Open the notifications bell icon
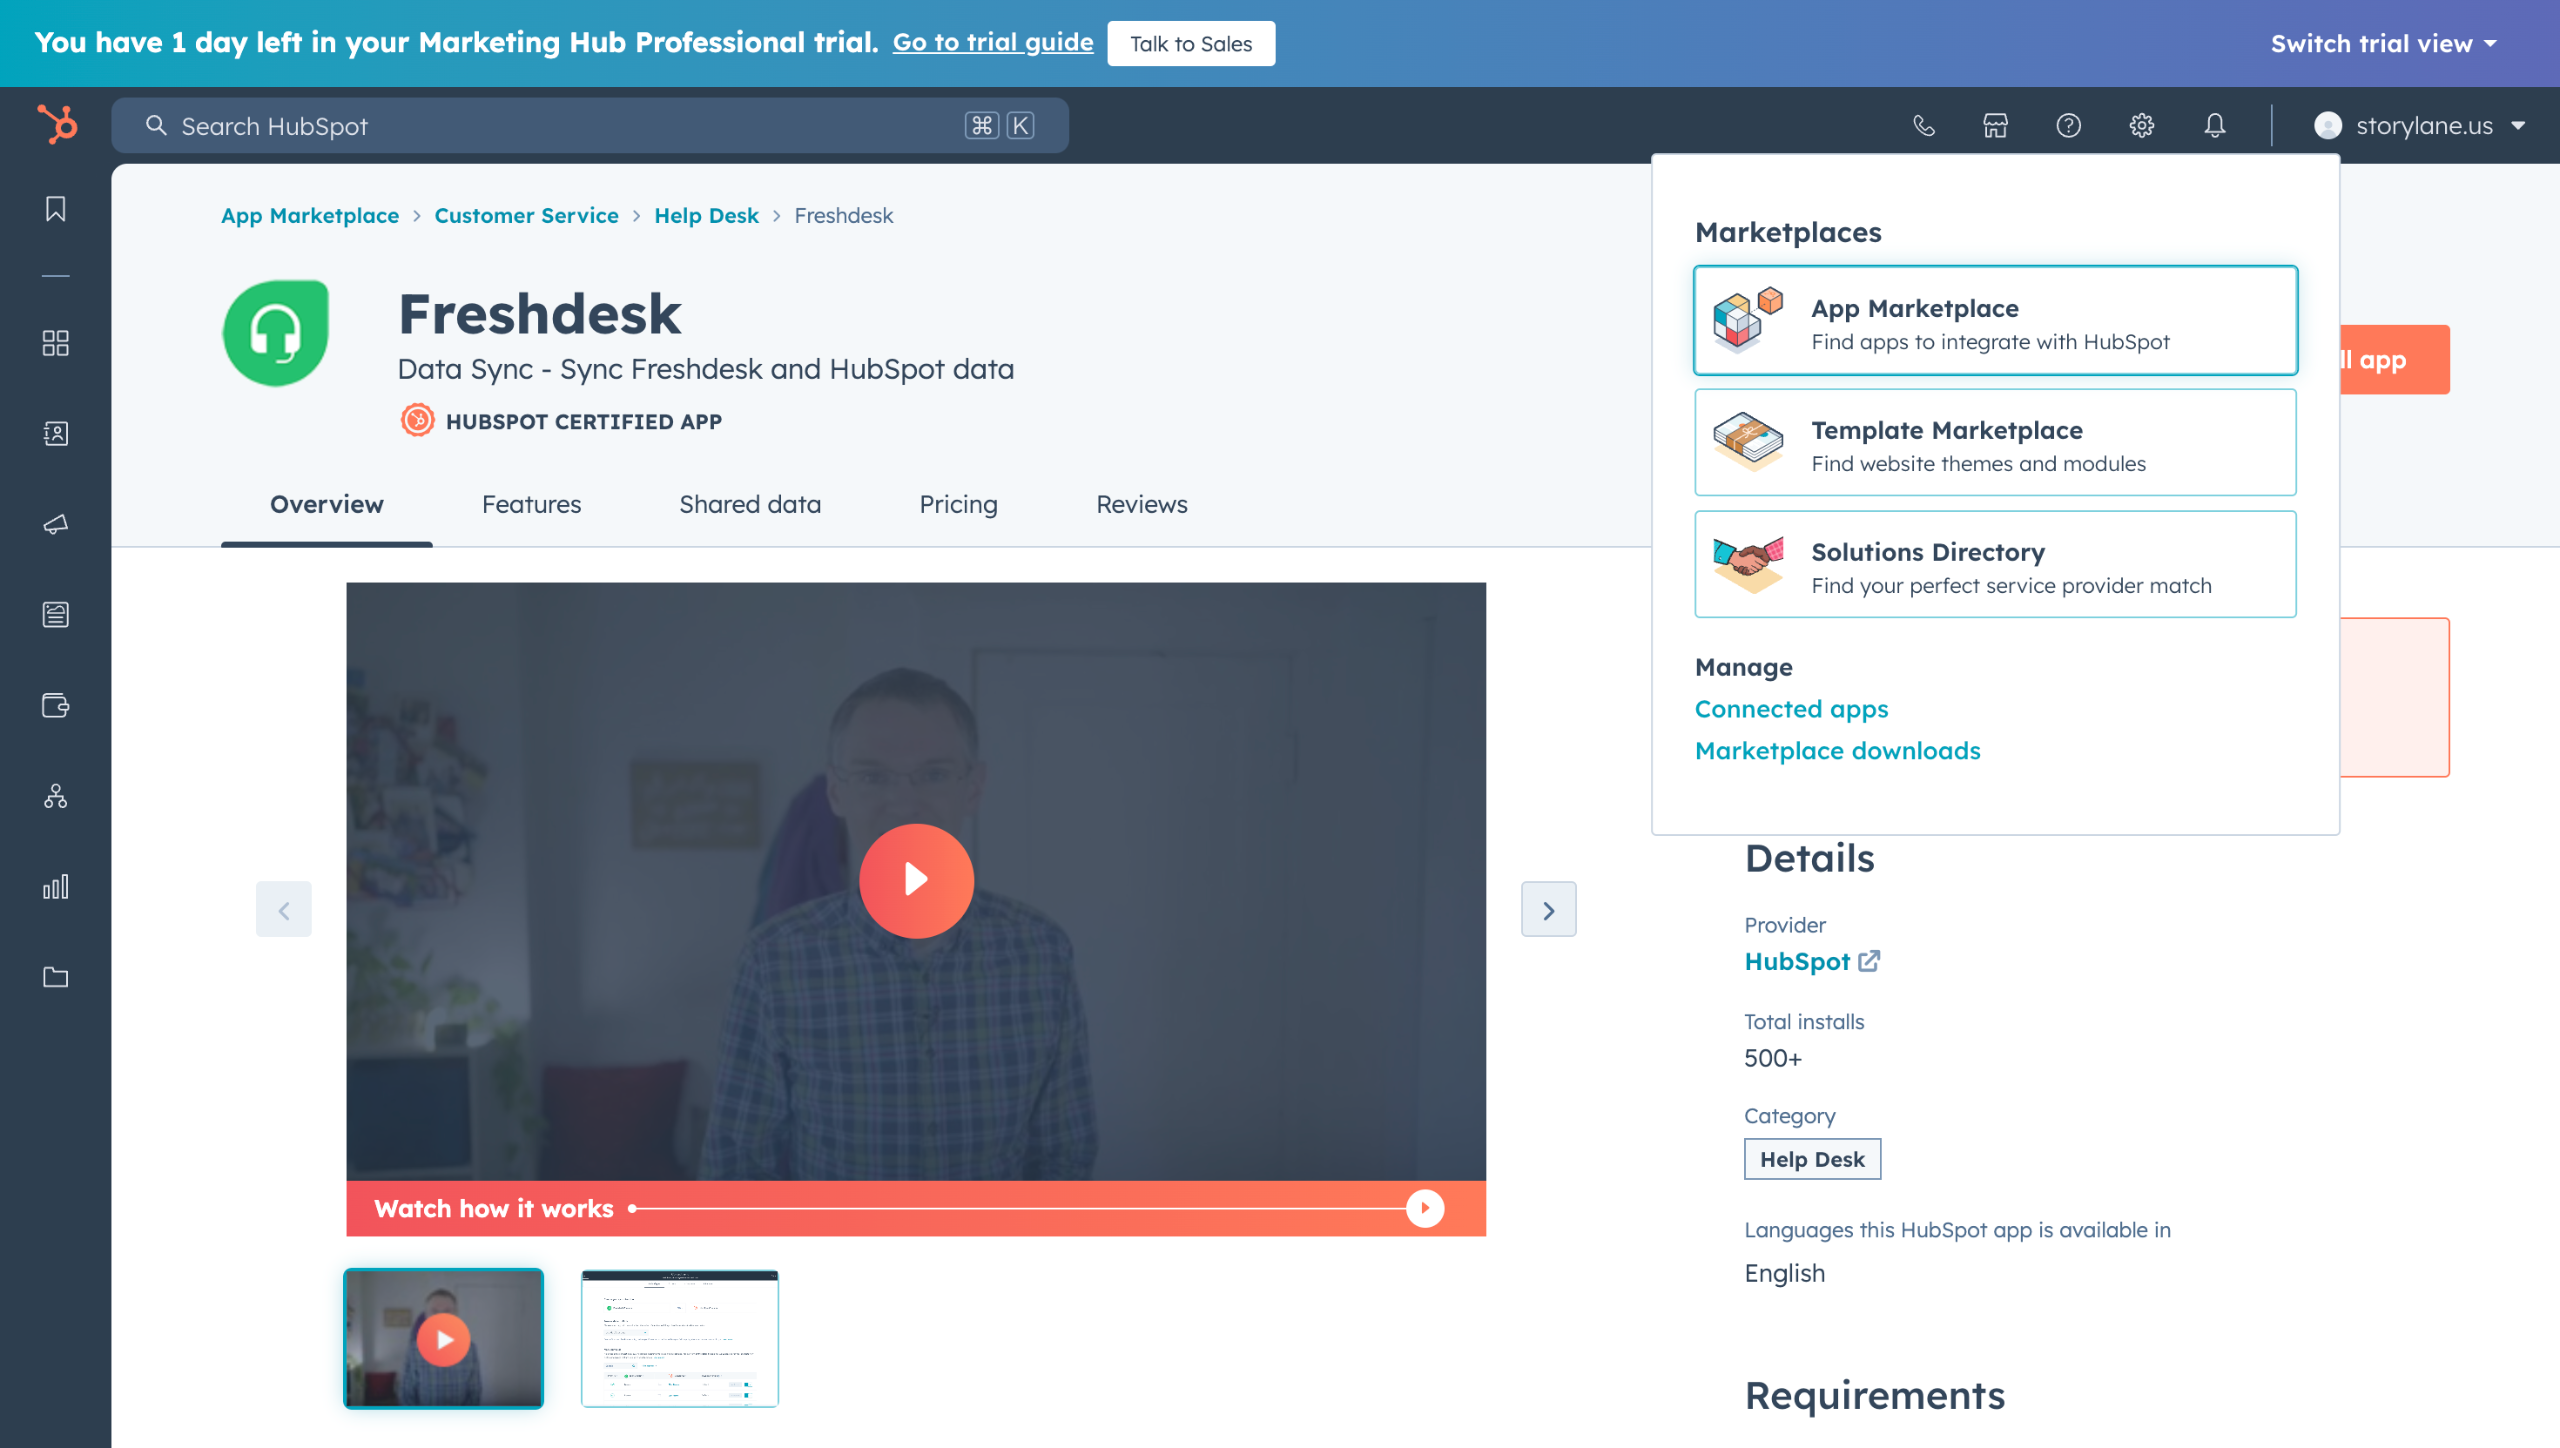The width and height of the screenshot is (2560, 1448). point(2215,125)
